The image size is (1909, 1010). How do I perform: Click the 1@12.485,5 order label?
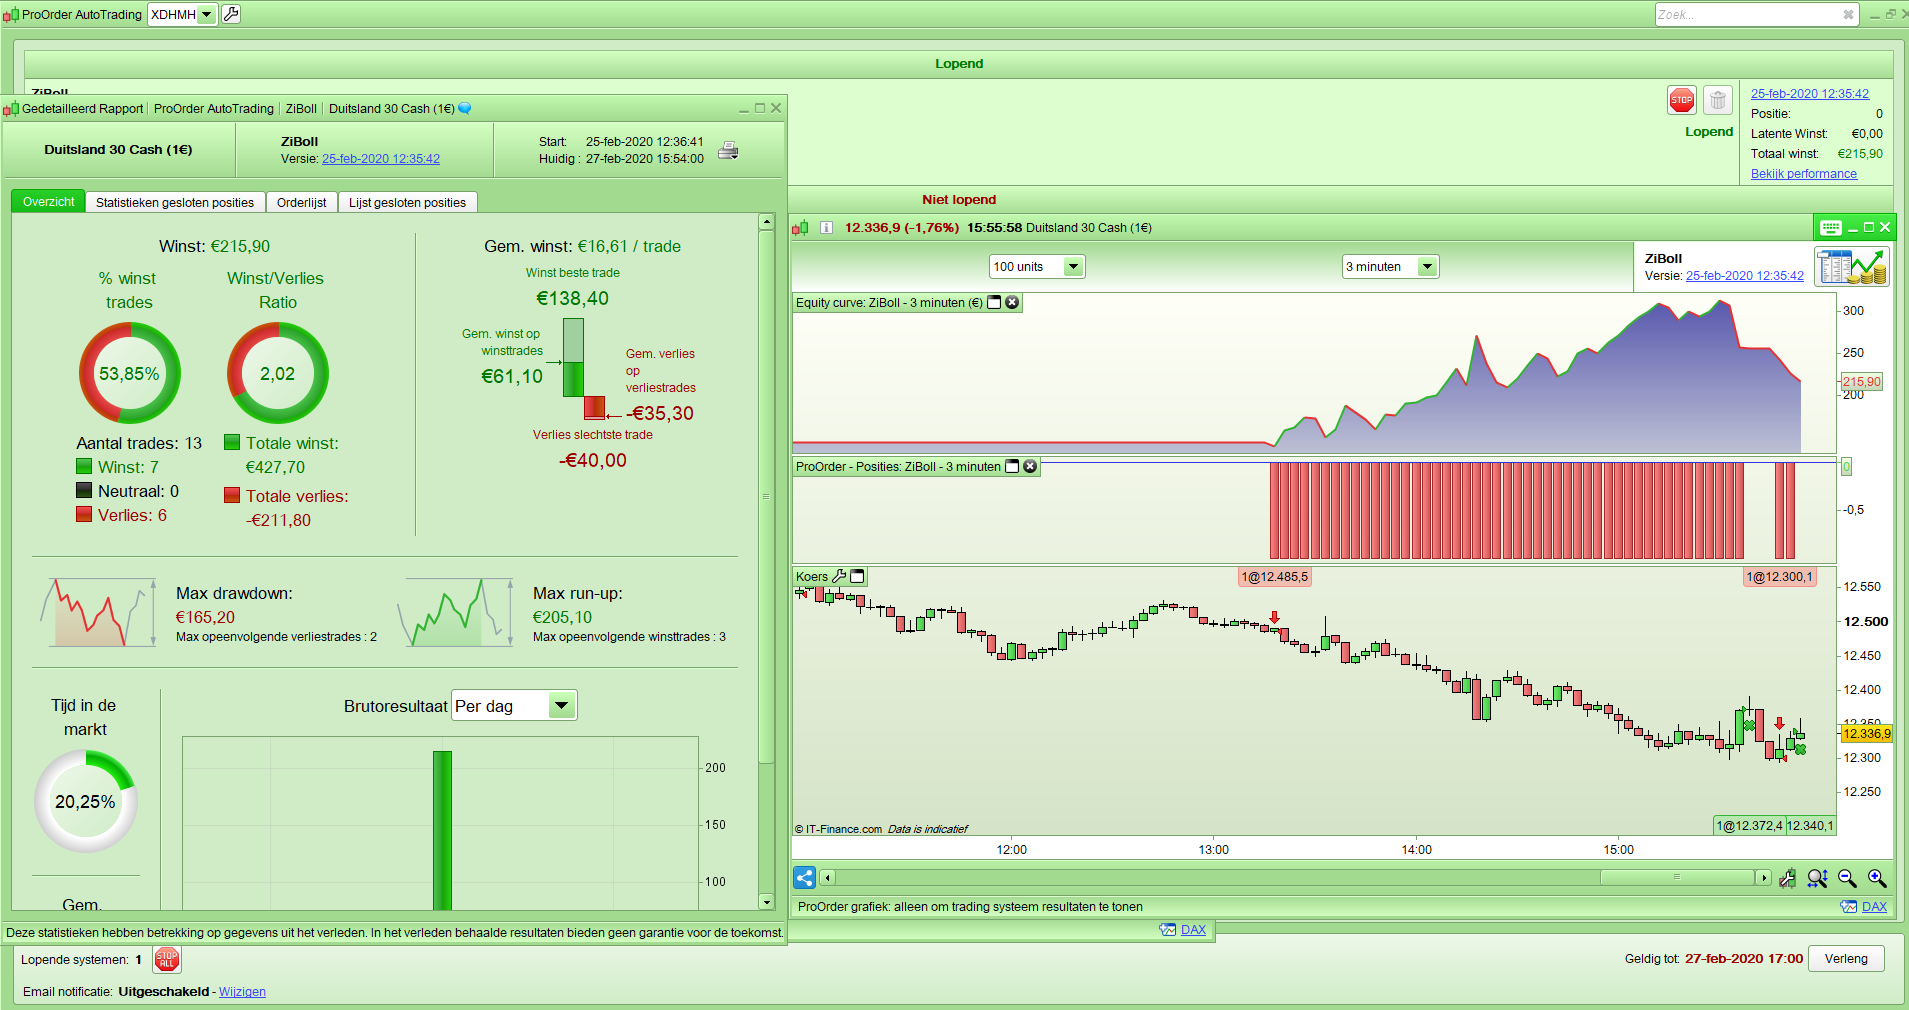1275,577
